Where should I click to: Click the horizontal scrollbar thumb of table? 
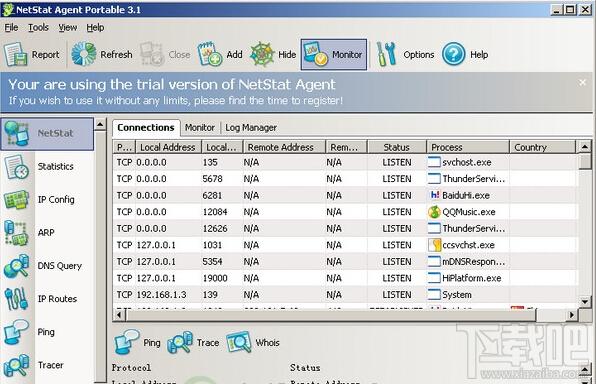click(x=330, y=315)
